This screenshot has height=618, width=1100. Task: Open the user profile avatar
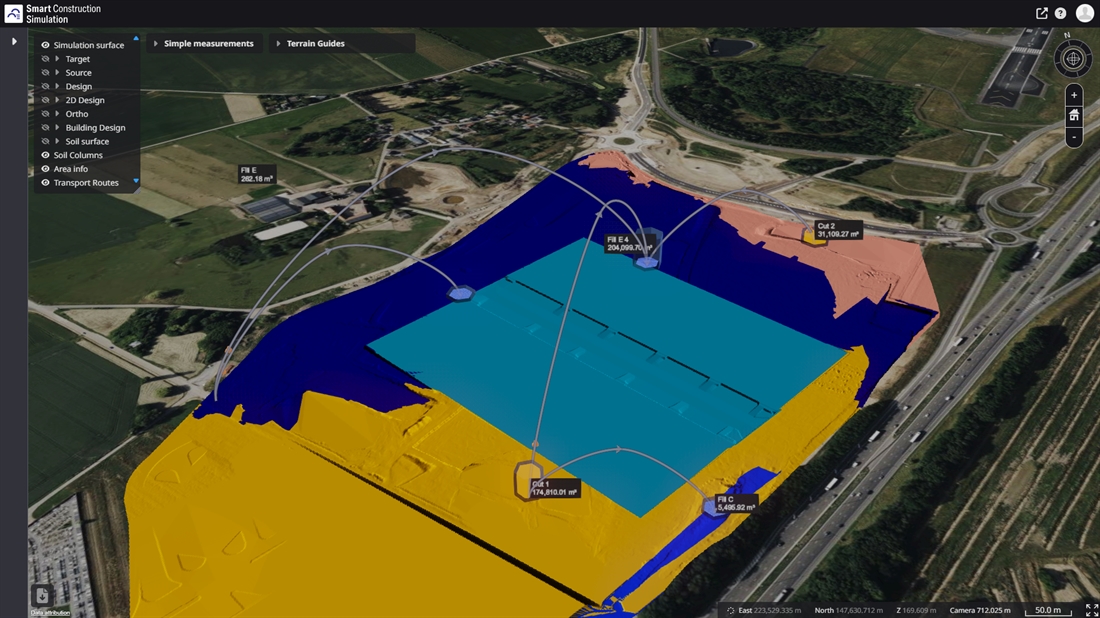1084,13
